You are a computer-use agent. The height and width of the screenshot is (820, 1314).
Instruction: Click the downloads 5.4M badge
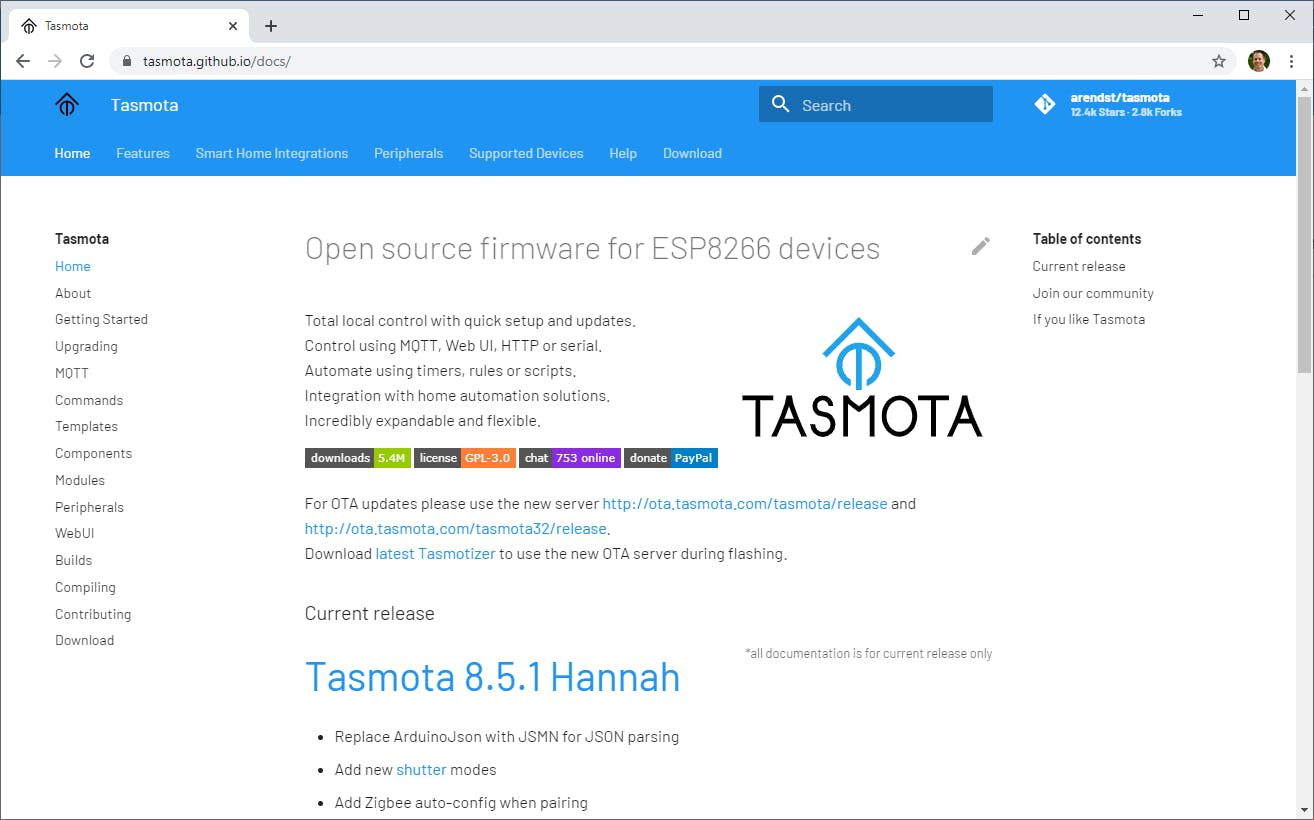pos(357,457)
